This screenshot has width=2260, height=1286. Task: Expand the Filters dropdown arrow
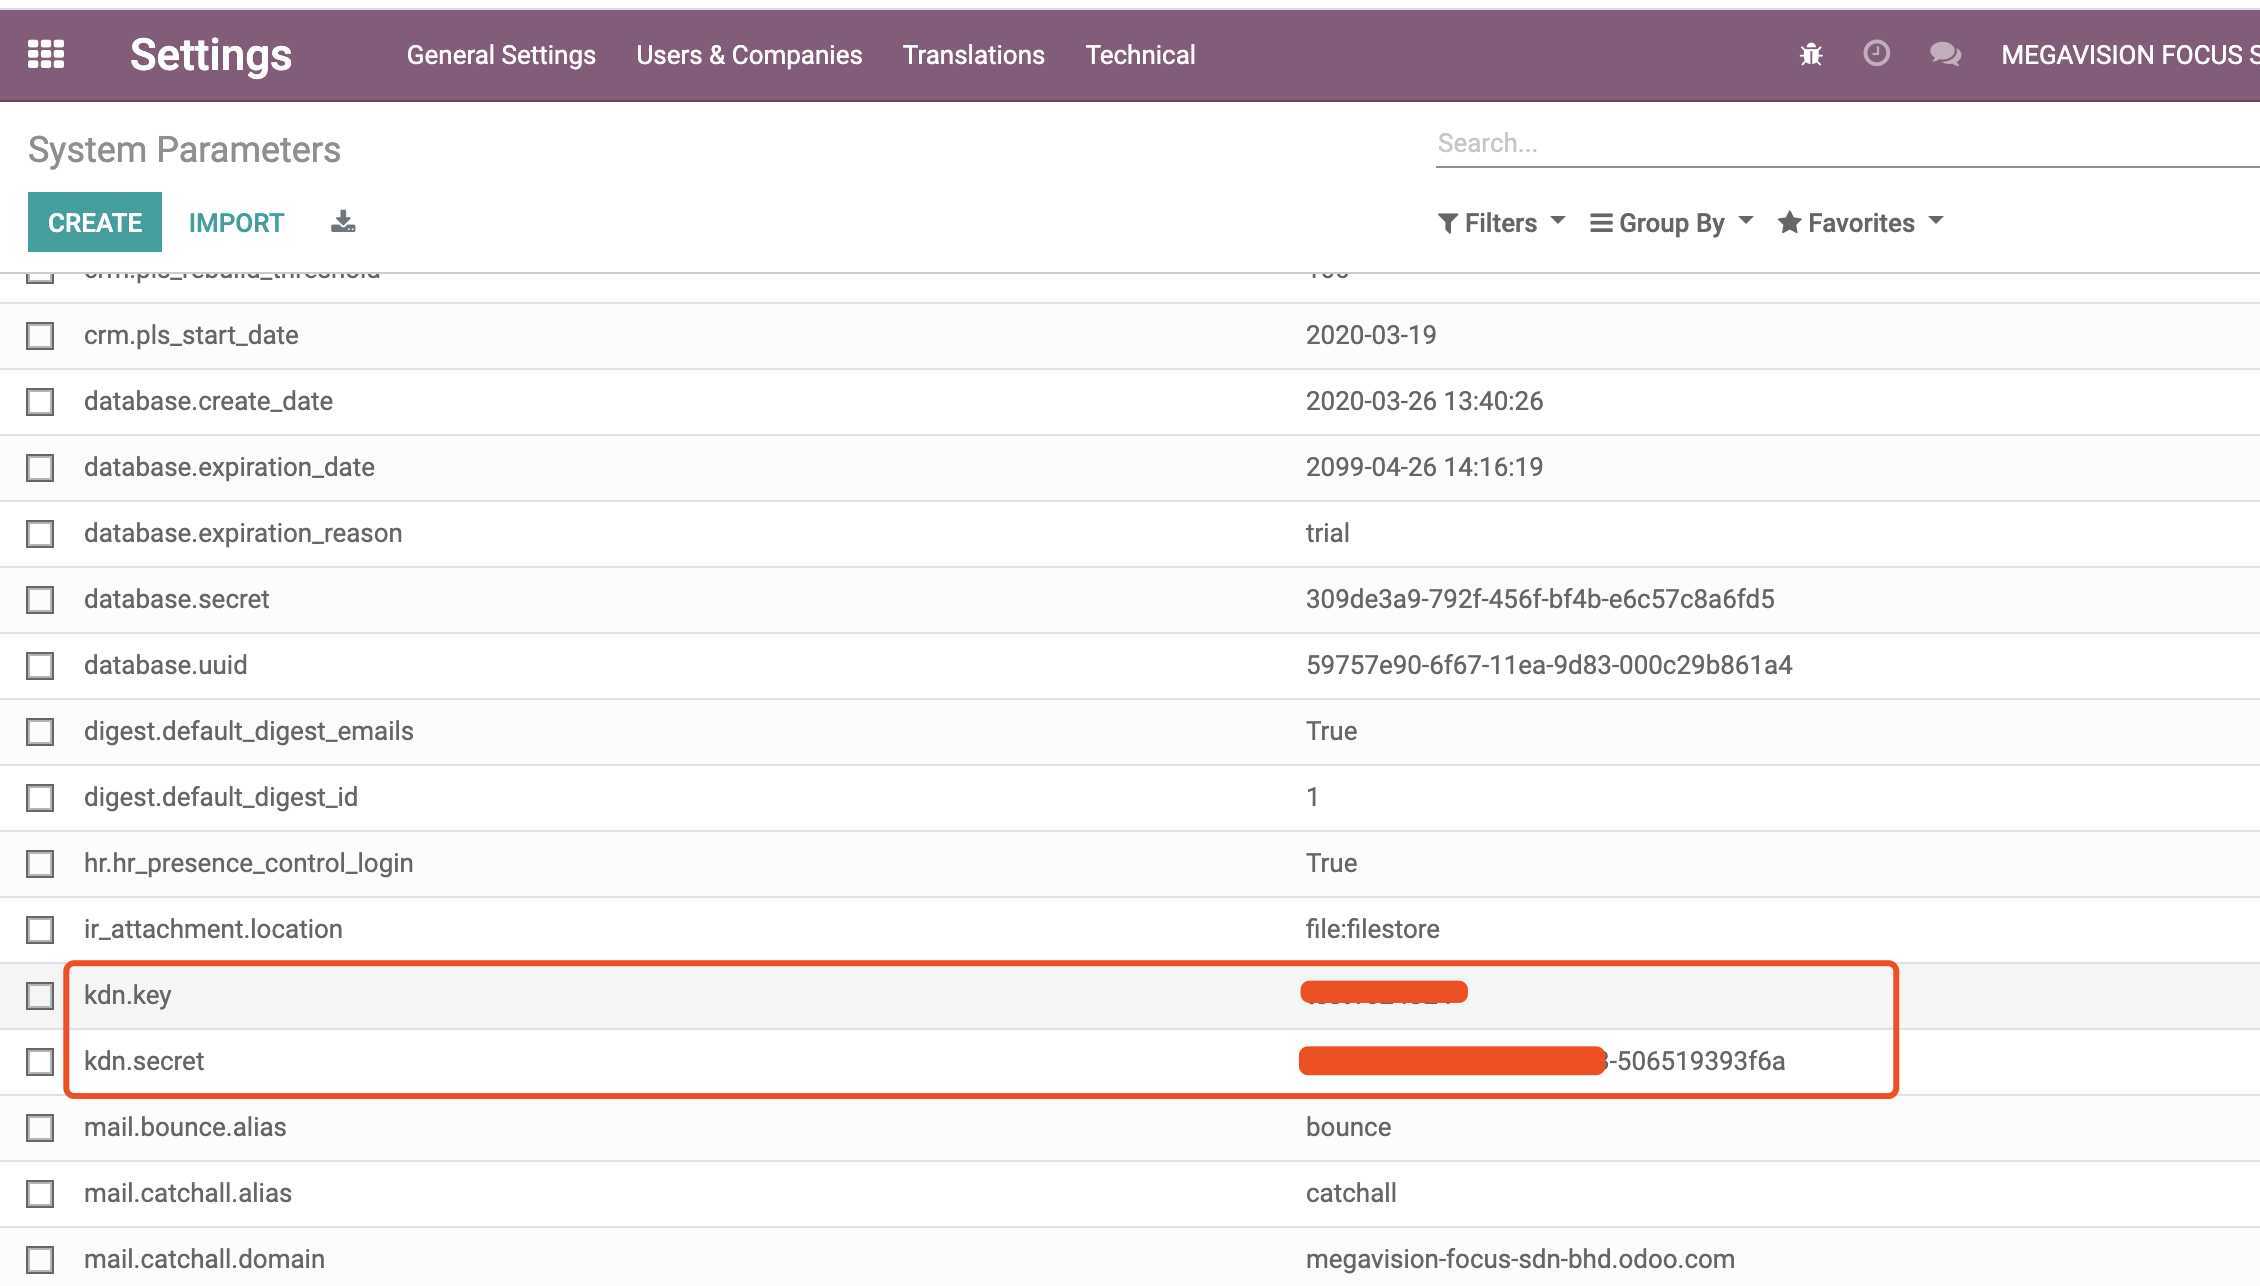click(x=1558, y=221)
